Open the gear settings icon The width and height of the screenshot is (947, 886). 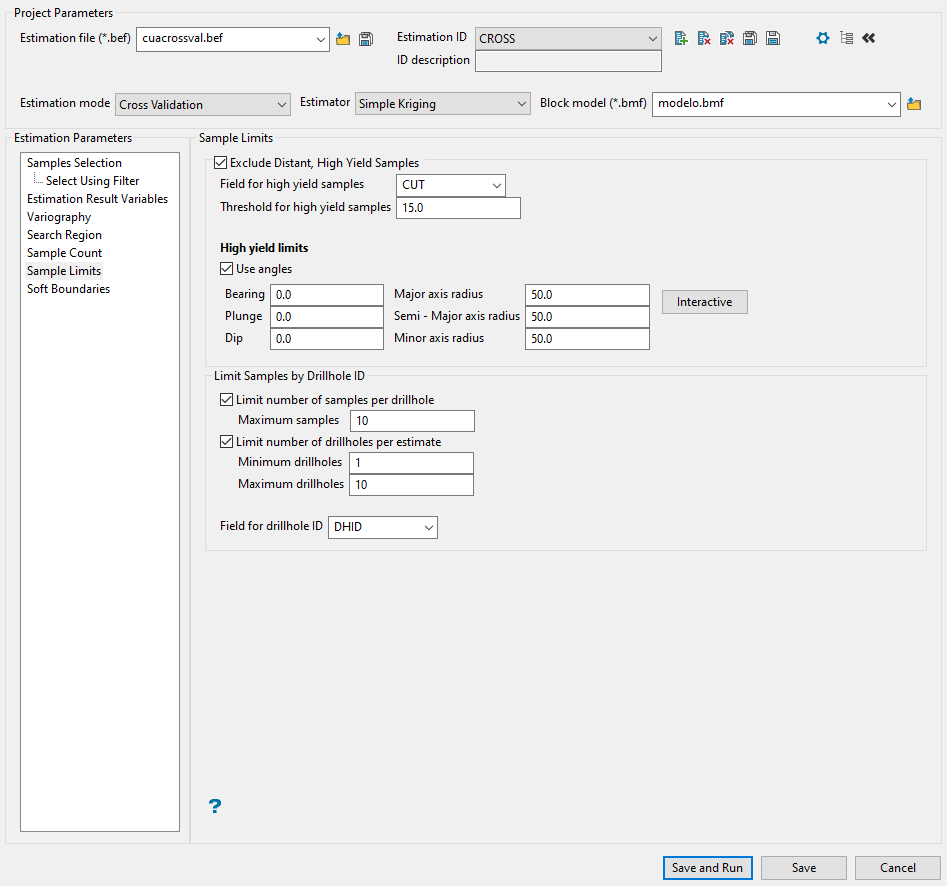823,38
